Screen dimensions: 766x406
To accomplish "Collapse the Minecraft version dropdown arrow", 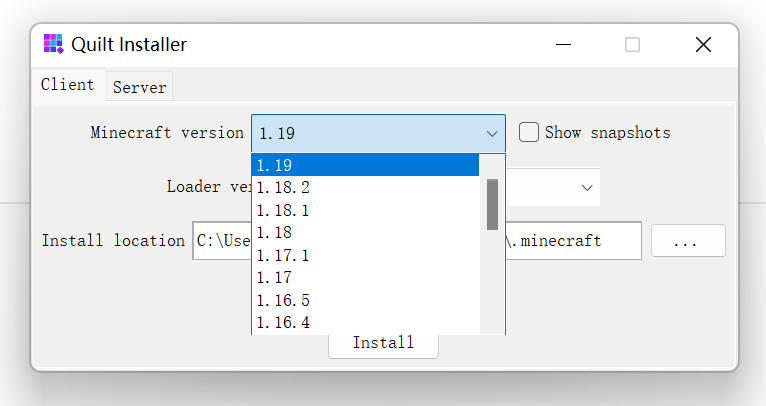I will tap(492, 133).
